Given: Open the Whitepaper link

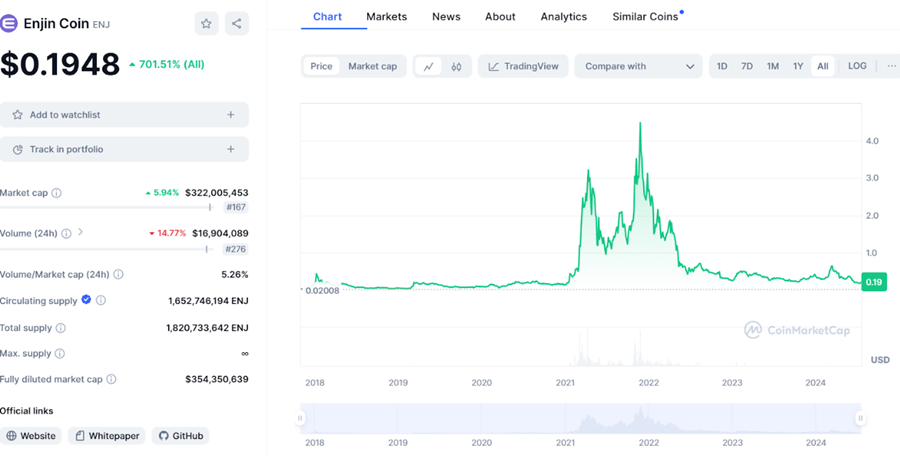Looking at the screenshot, I should click(x=107, y=436).
